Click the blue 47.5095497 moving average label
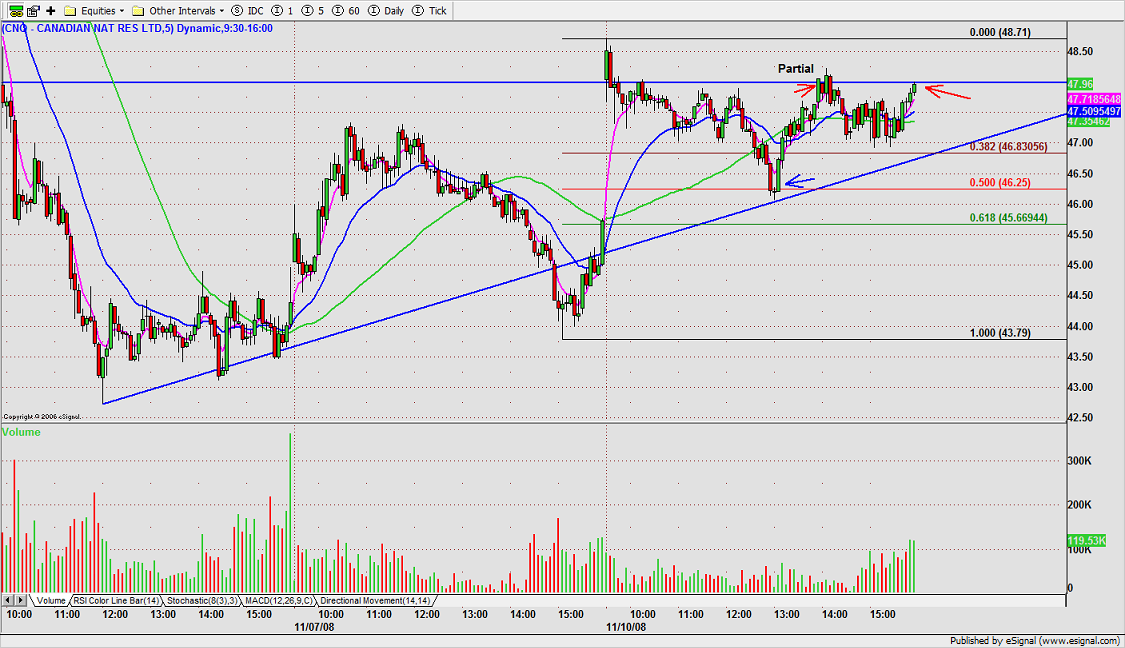 [1094, 112]
